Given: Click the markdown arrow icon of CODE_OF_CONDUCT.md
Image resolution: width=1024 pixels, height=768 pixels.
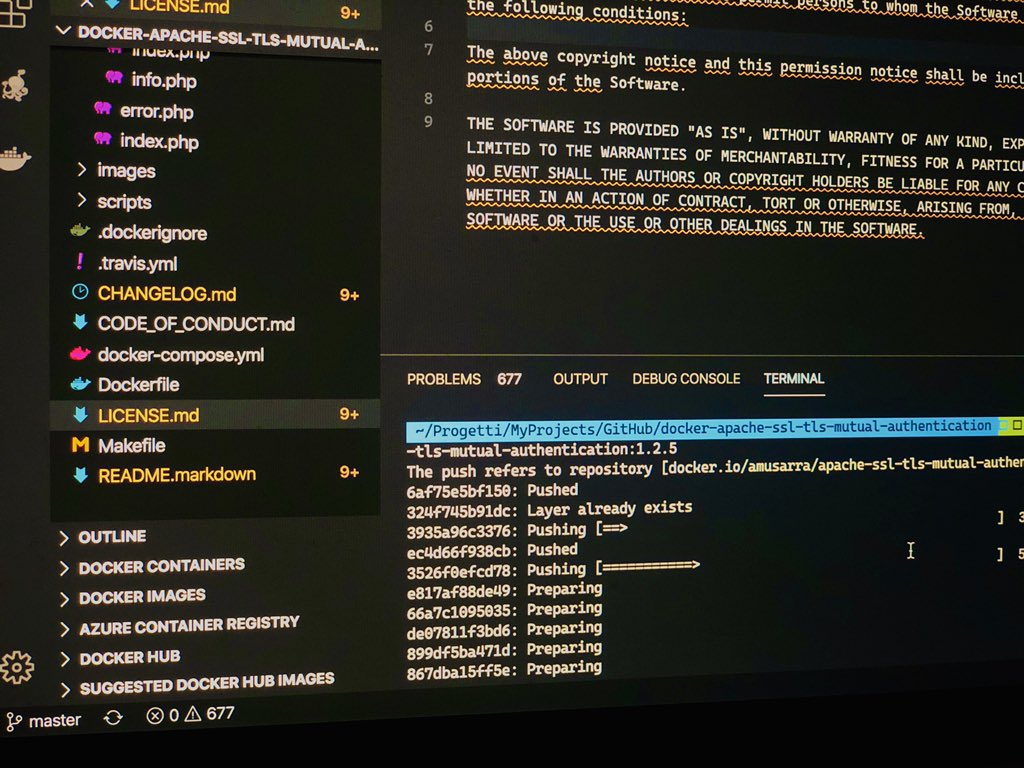Looking at the screenshot, I should [x=80, y=322].
